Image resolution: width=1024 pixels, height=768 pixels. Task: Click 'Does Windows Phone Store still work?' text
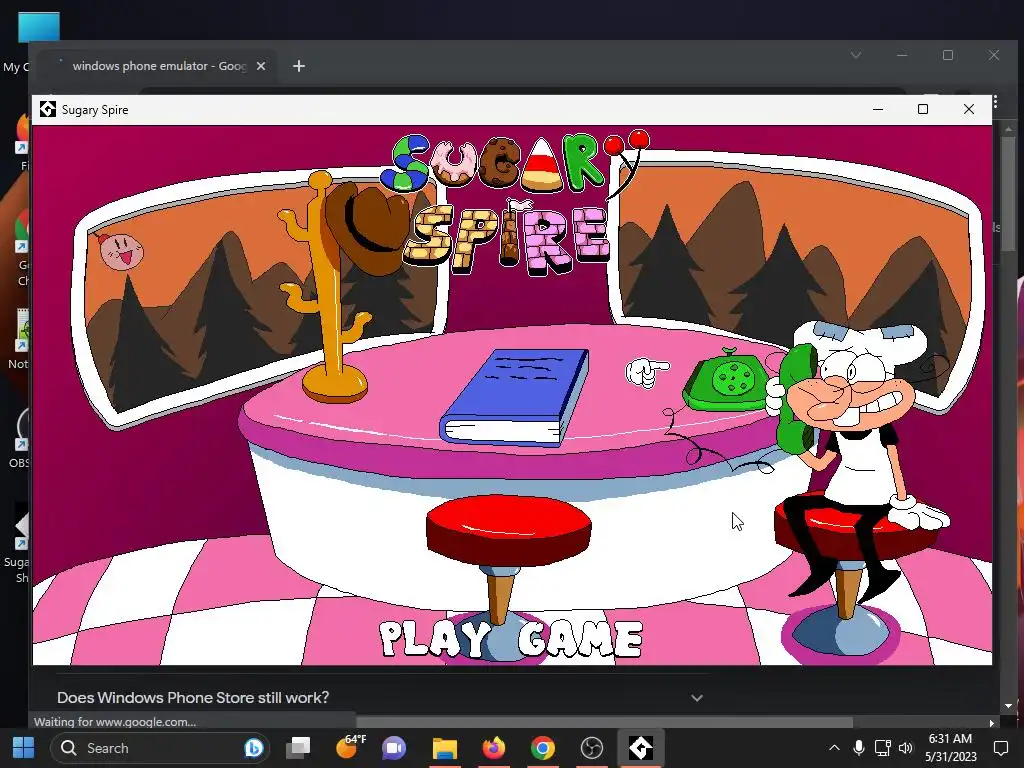193,697
